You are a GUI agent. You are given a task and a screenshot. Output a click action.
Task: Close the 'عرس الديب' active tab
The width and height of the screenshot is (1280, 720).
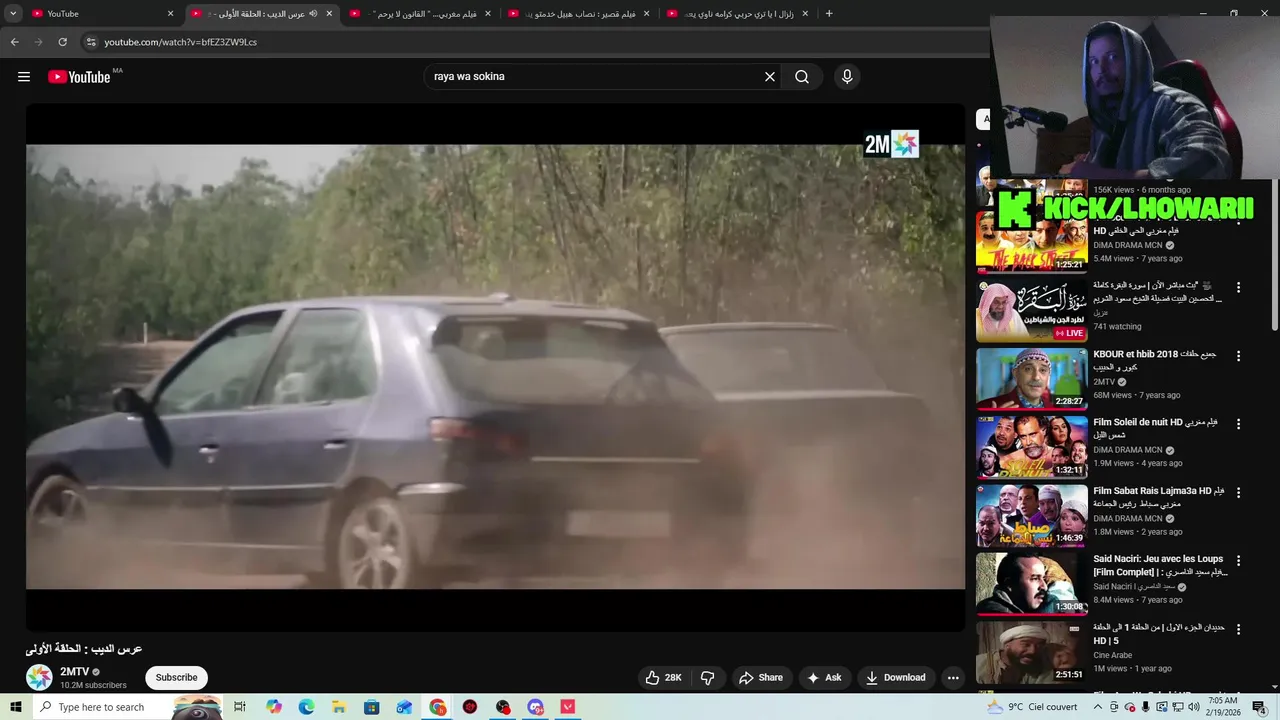pos(329,14)
